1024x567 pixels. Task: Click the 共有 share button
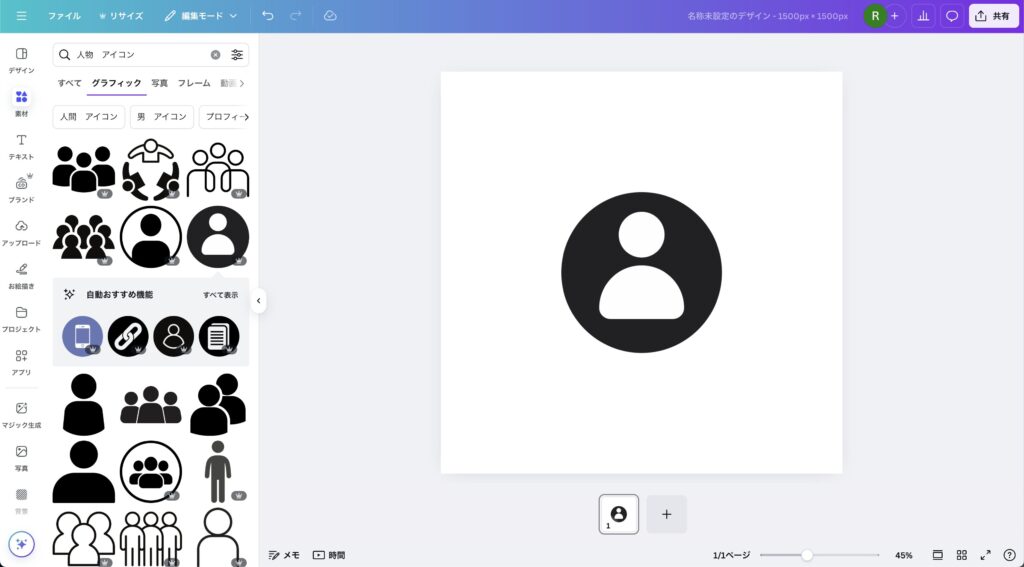[x=993, y=16]
